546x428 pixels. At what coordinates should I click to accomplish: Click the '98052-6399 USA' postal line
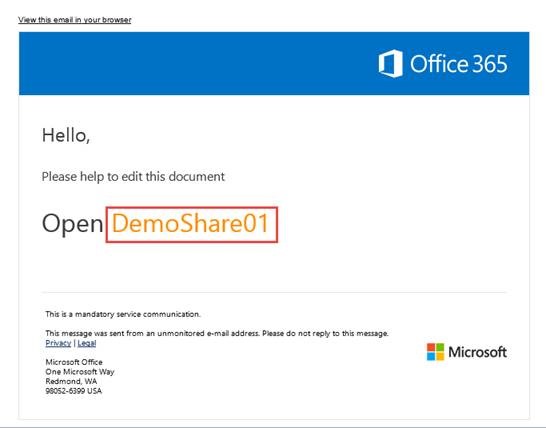73,391
